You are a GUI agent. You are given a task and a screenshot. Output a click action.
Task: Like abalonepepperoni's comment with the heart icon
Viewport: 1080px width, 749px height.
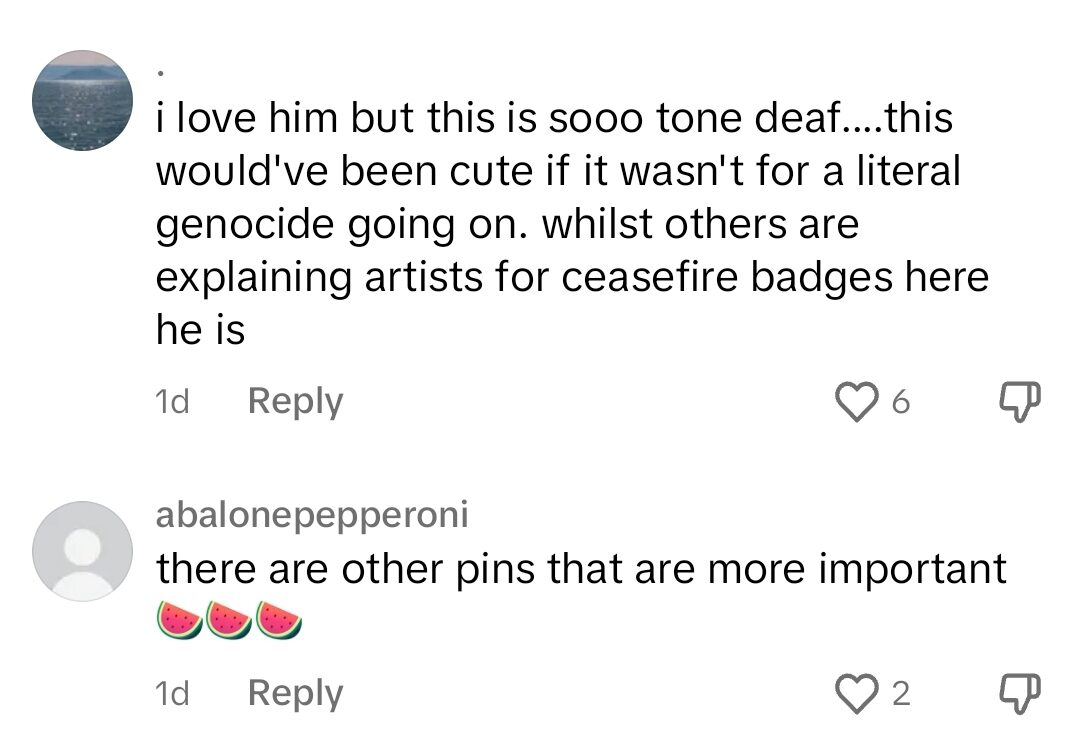853,693
